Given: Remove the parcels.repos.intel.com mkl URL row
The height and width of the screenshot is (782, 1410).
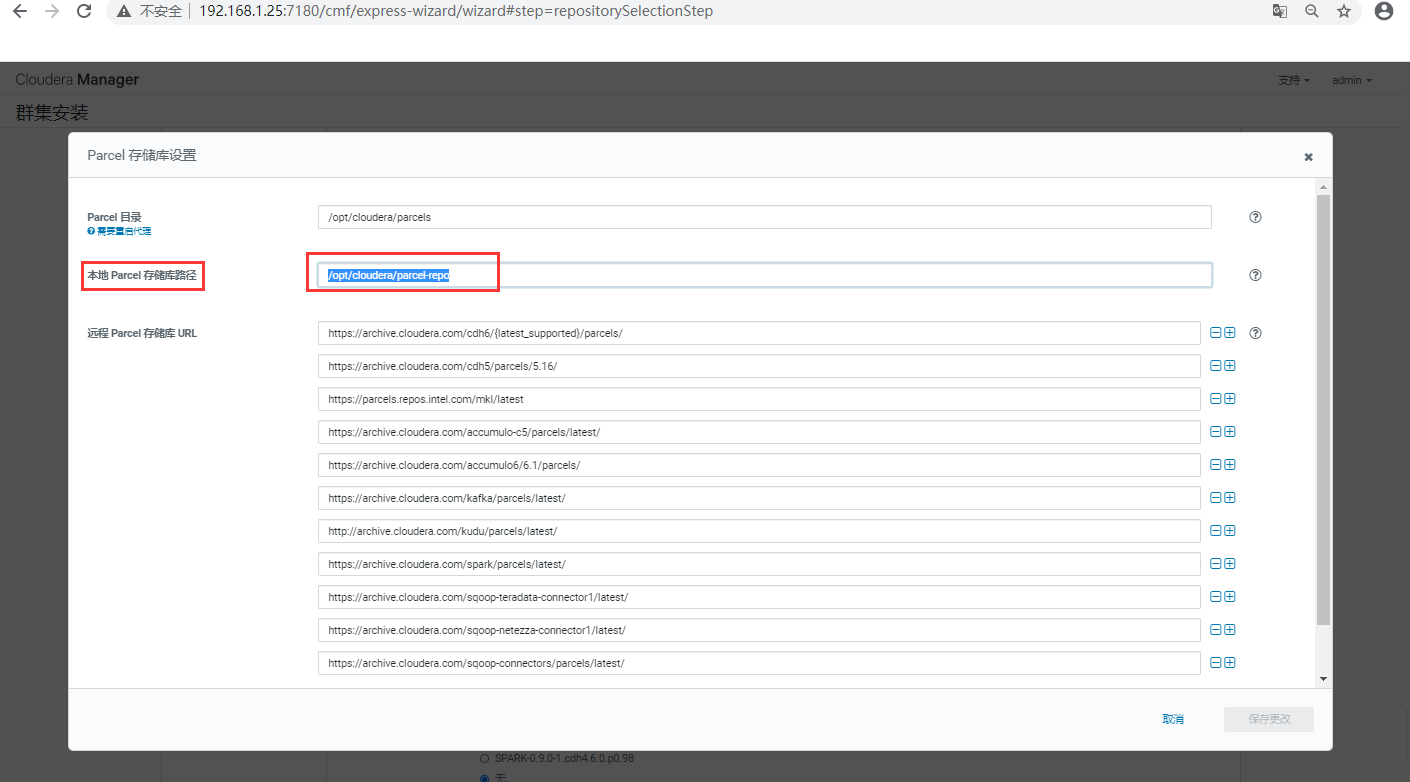Looking at the screenshot, I should tap(1216, 399).
